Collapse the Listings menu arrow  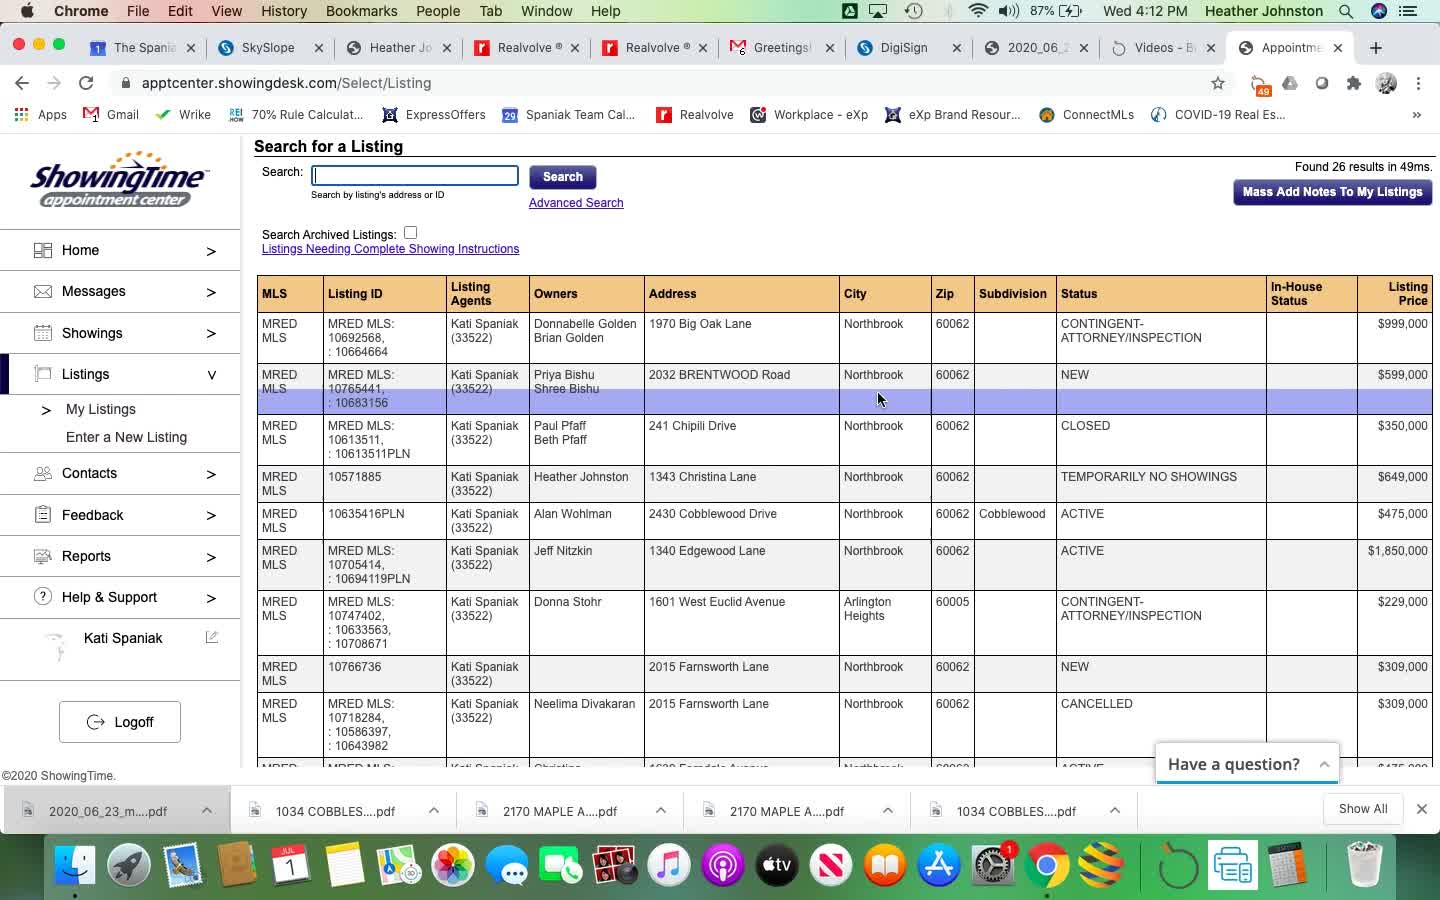211,375
